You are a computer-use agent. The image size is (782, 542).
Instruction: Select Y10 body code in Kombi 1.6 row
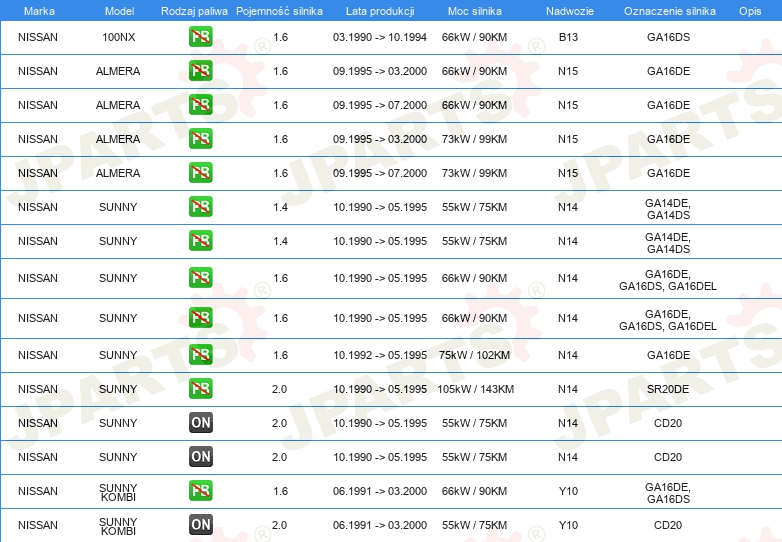(x=568, y=491)
